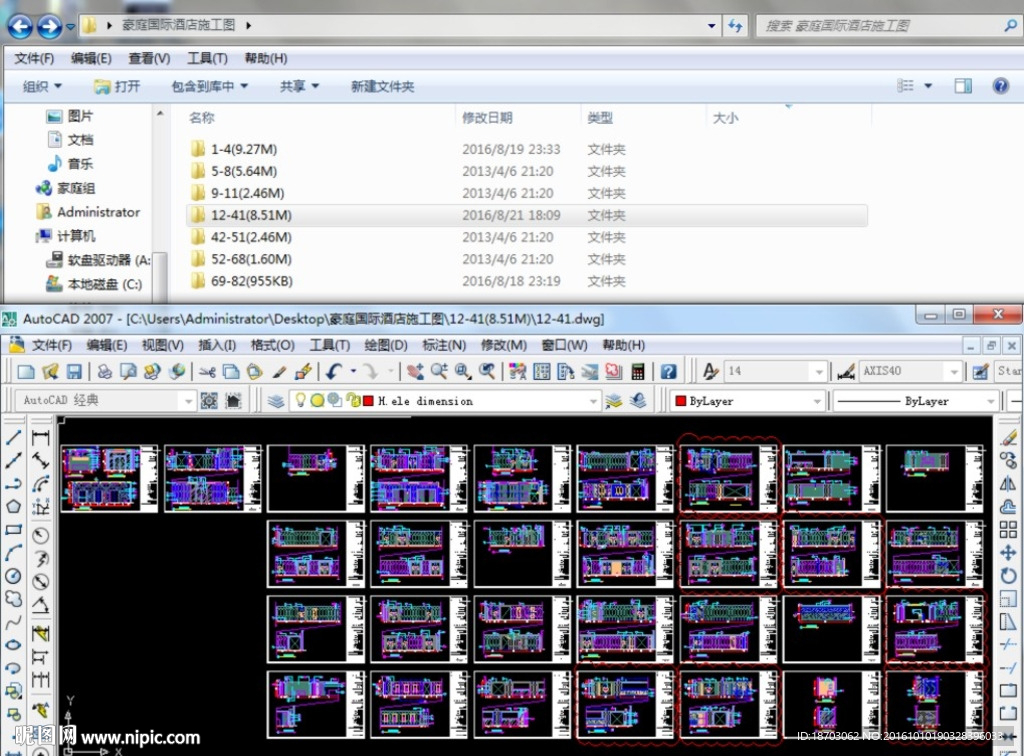
Task: Click the Explorer back navigation button
Action: point(20,26)
